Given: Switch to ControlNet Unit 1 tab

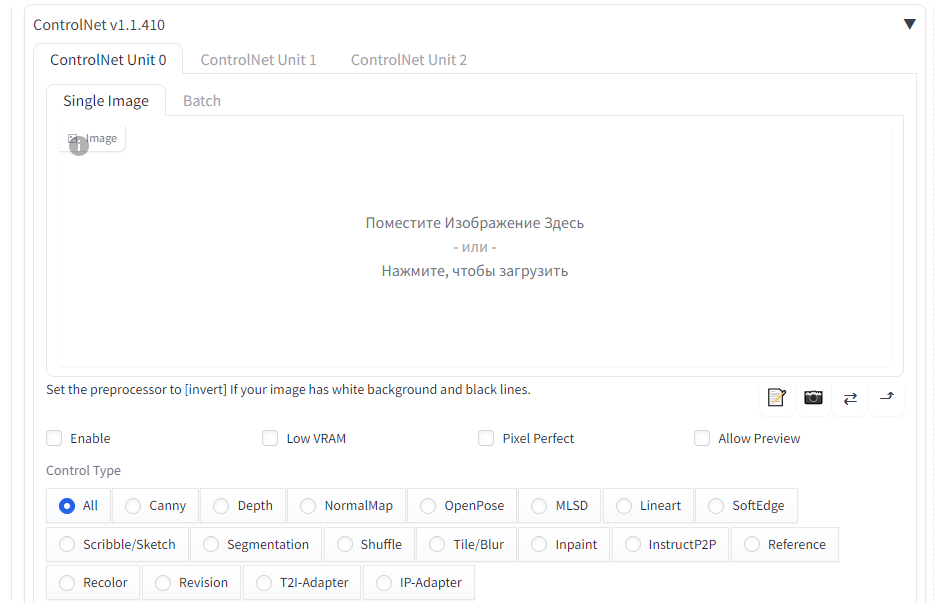Looking at the screenshot, I should pos(258,60).
